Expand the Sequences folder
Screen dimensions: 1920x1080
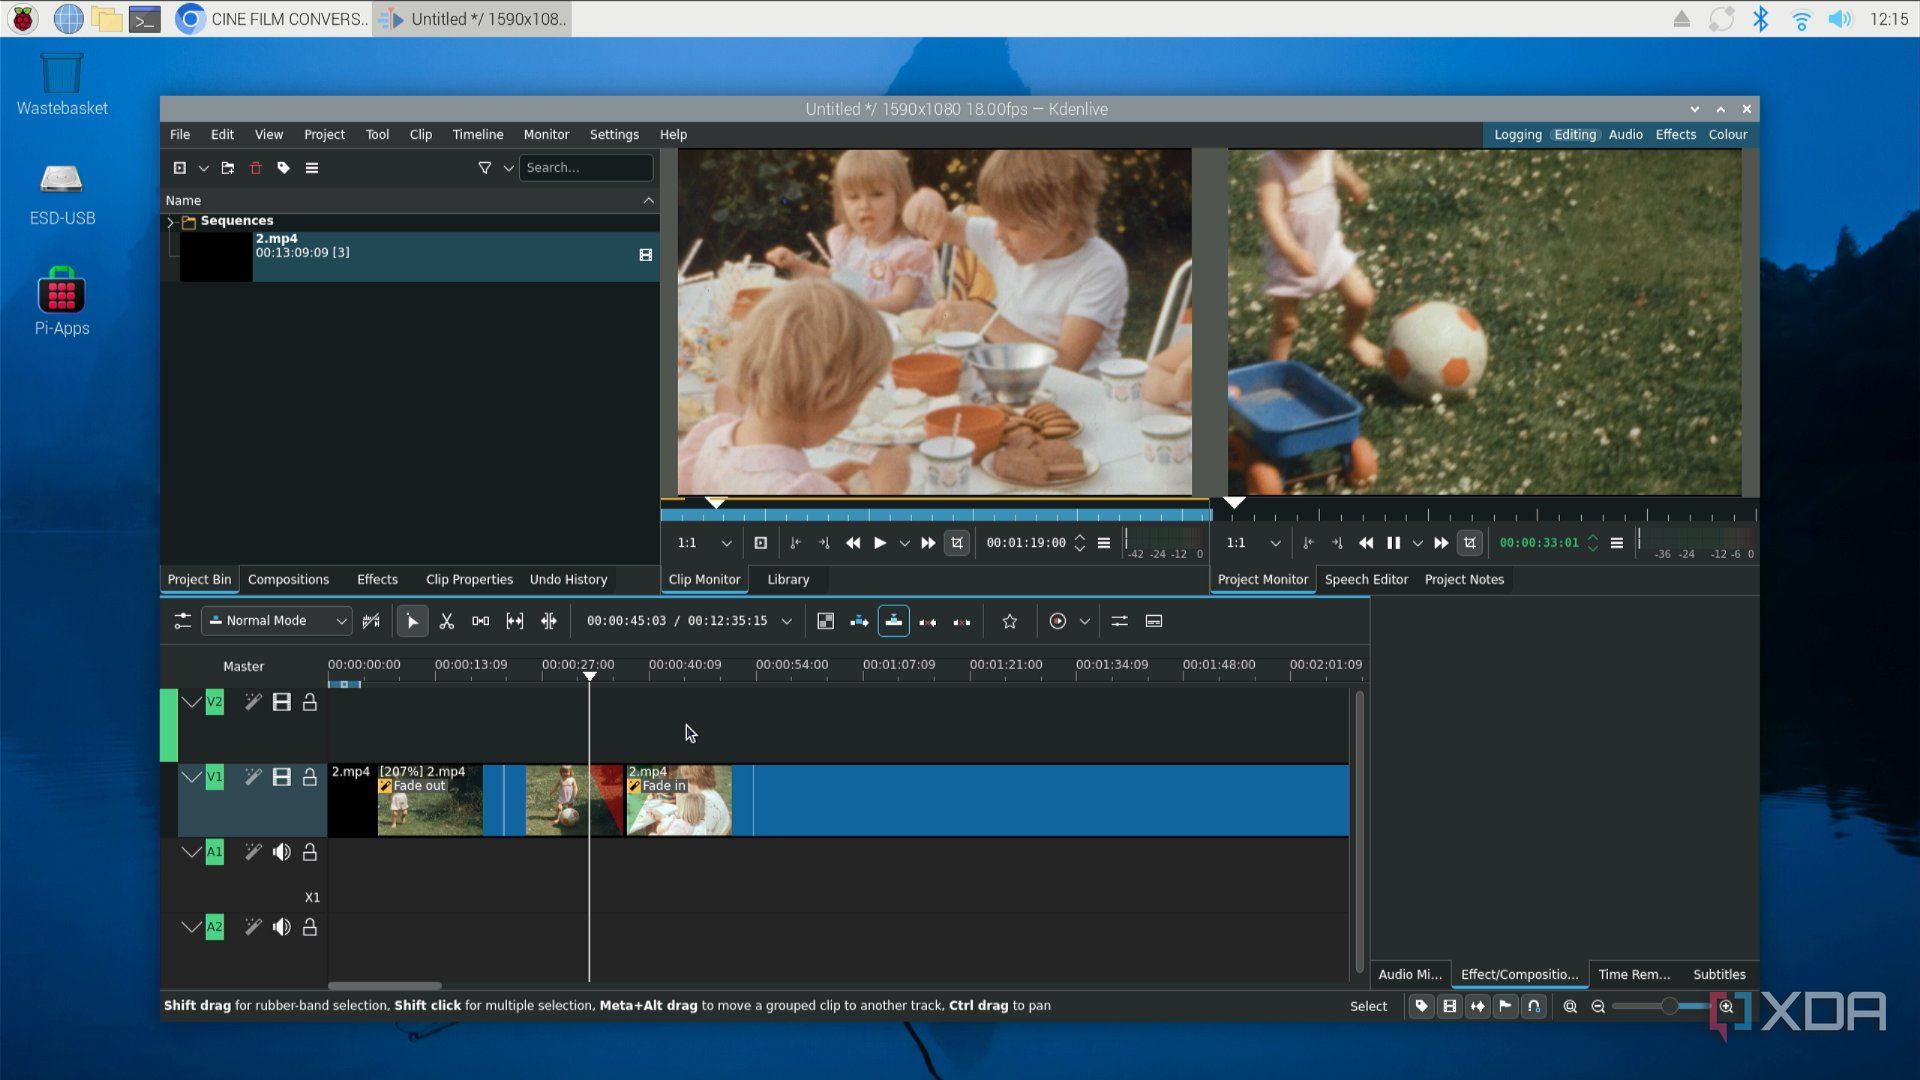(x=170, y=222)
